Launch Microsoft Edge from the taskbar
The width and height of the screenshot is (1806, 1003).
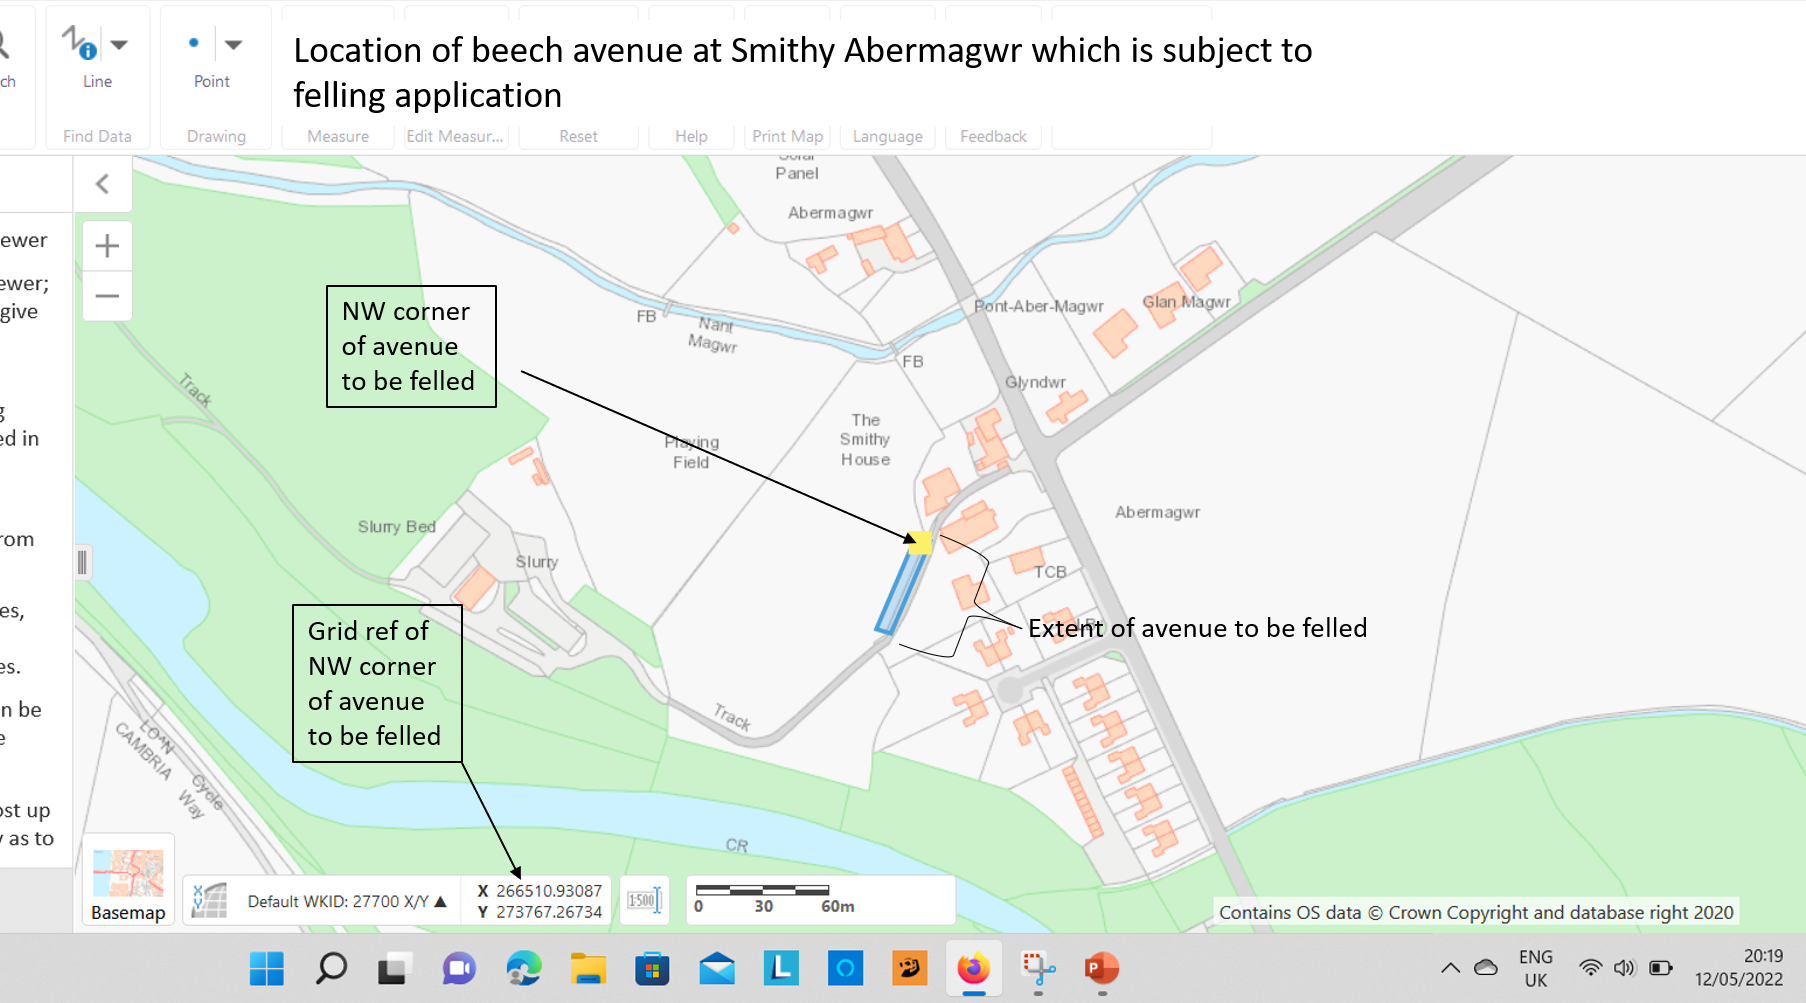(523, 968)
